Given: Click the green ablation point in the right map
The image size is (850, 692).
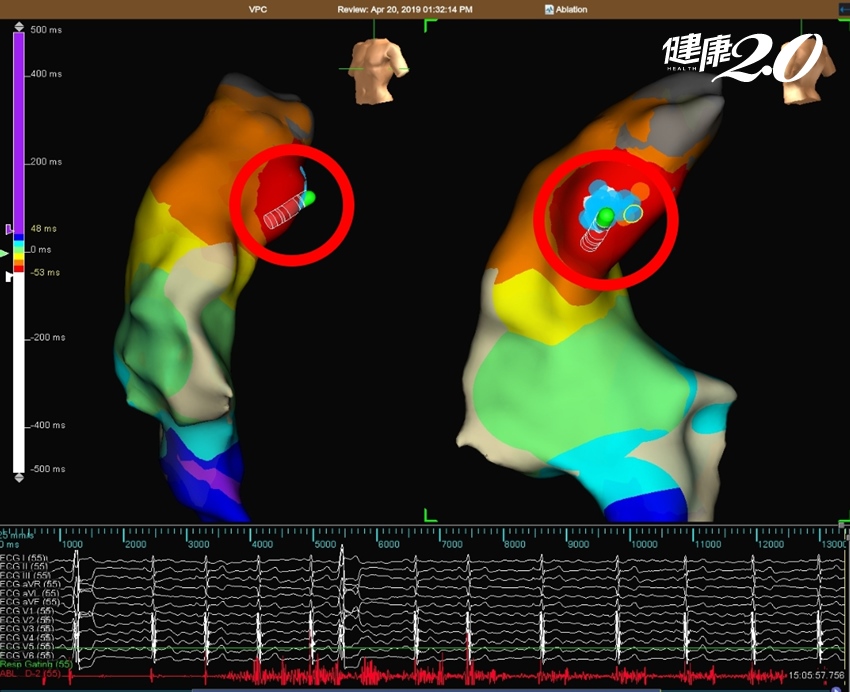Looking at the screenshot, I should (604, 217).
